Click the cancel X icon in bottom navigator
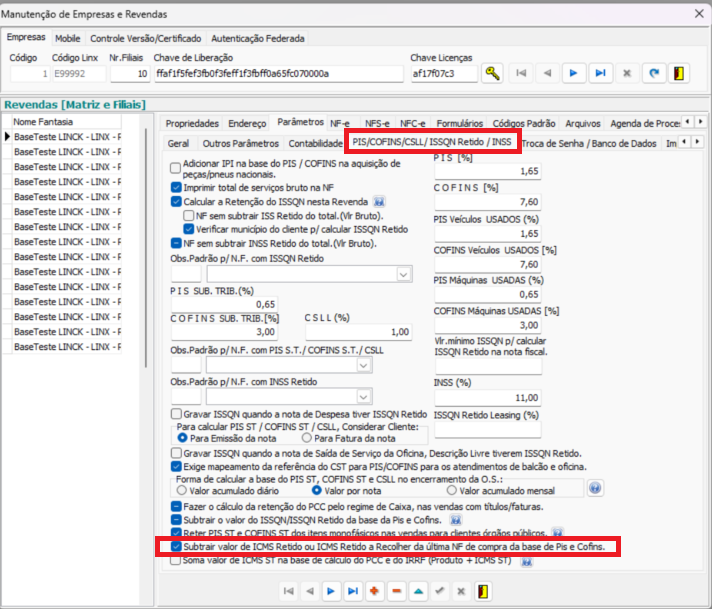 click(461, 591)
